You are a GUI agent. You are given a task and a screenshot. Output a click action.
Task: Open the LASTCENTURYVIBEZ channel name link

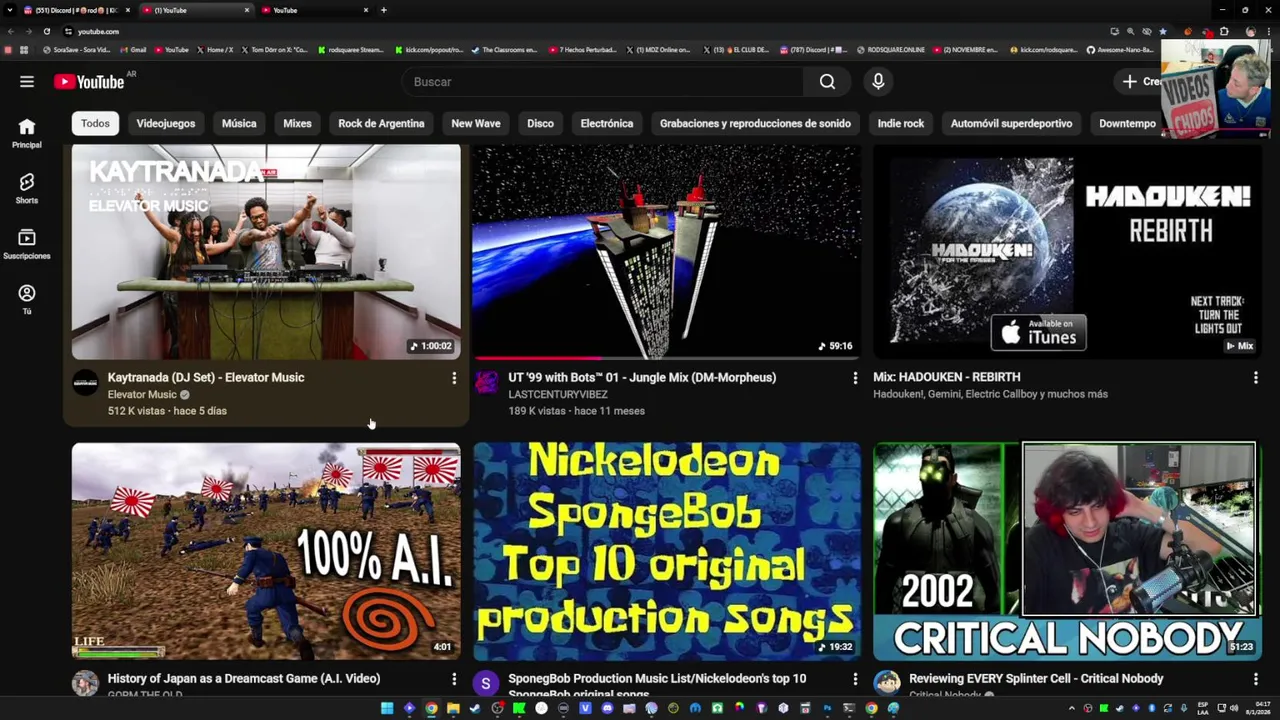tap(558, 395)
